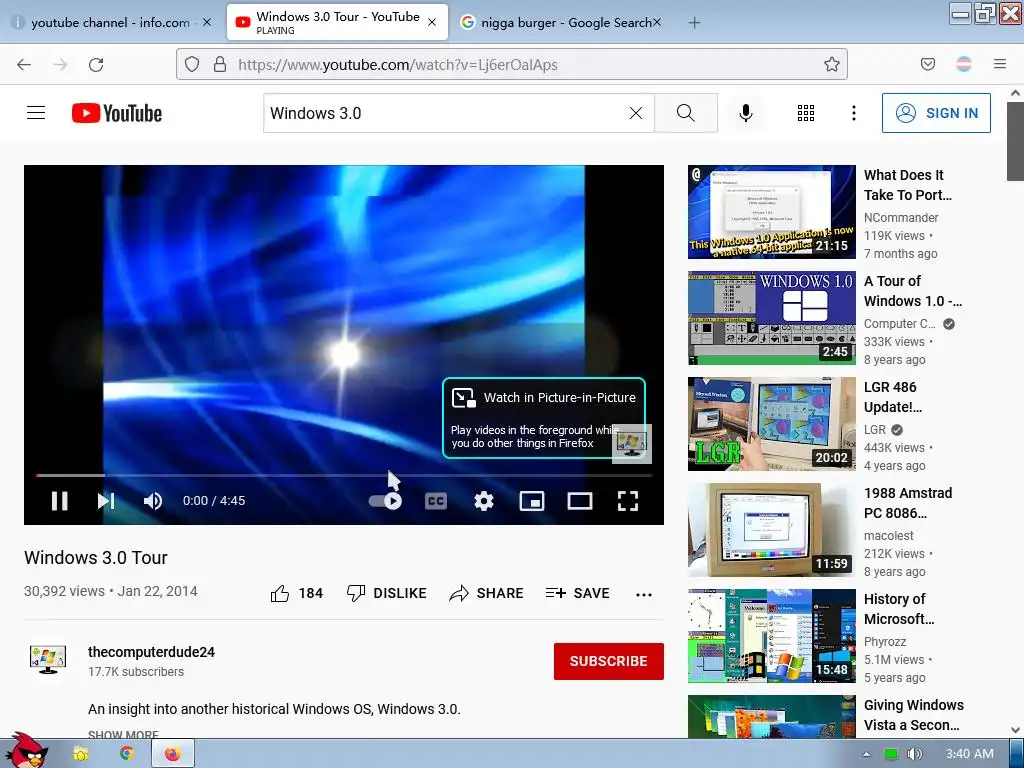The width and height of the screenshot is (1024, 768).
Task: Open the system volume tray icon
Action: [915, 754]
